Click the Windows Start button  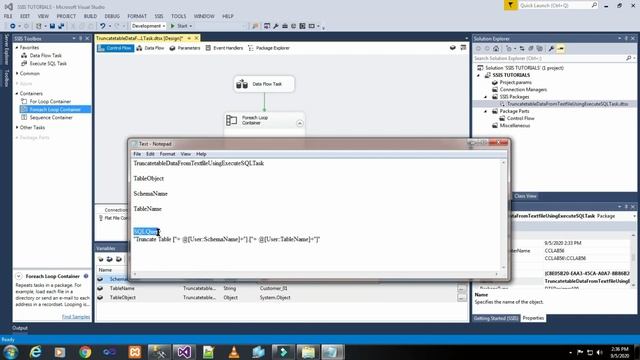[x=11, y=352]
